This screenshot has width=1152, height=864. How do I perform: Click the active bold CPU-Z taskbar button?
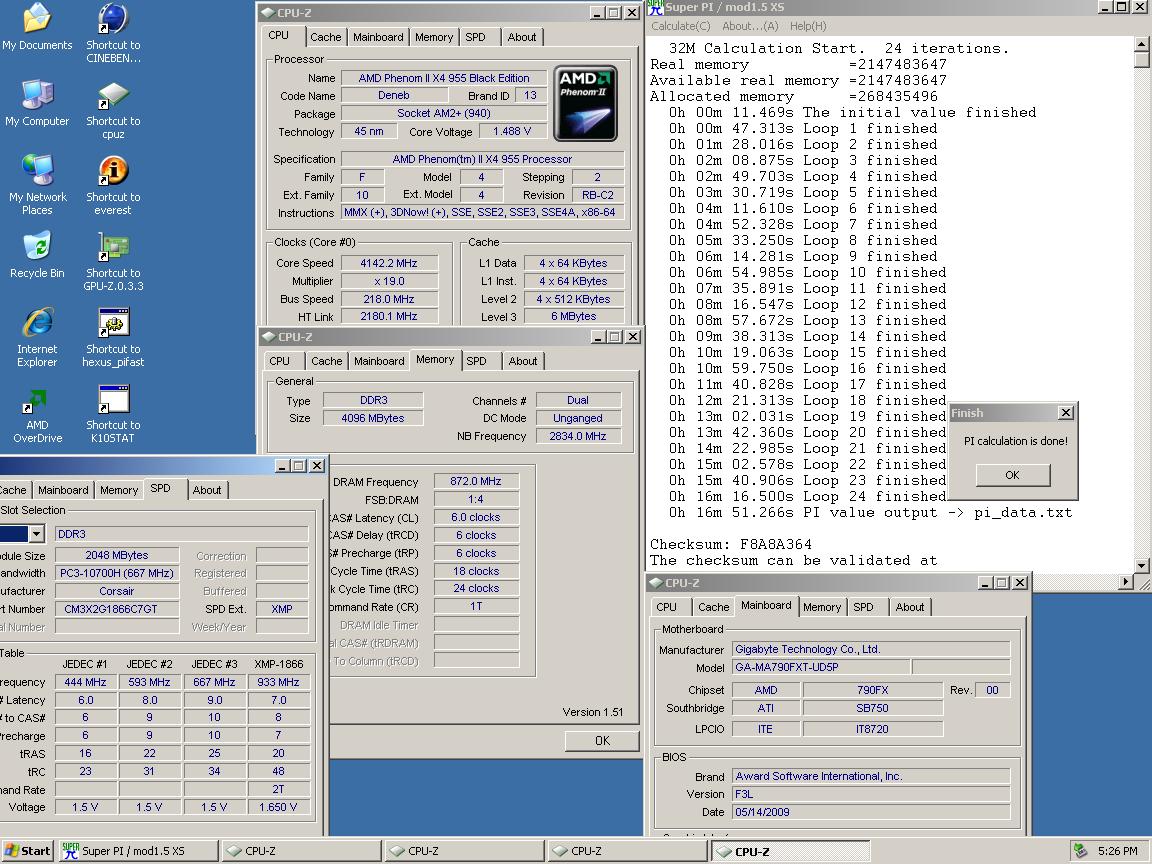point(790,852)
